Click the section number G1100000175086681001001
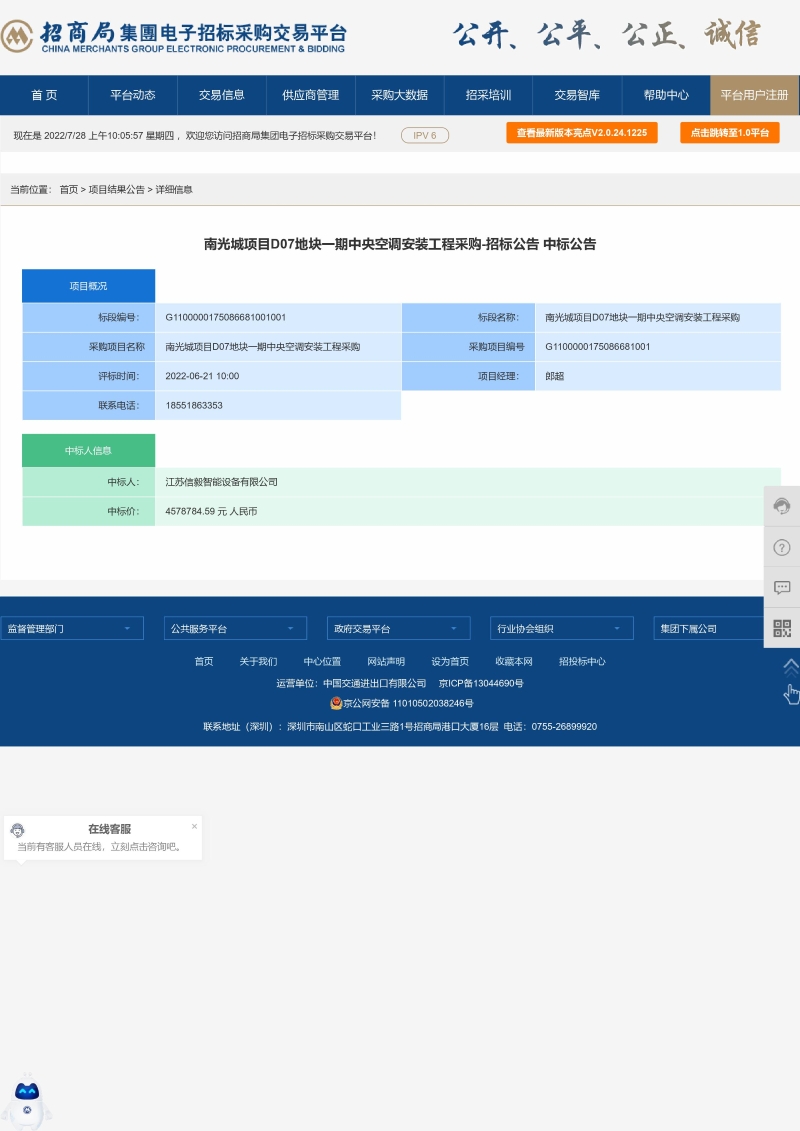Viewport: 800px width, 1131px height. click(226, 317)
